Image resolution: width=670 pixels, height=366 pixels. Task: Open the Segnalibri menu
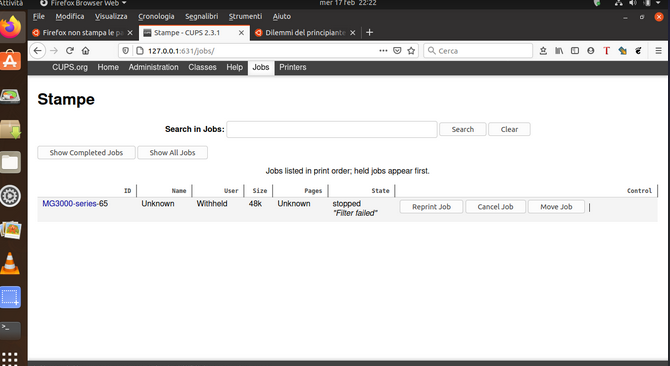point(201,17)
